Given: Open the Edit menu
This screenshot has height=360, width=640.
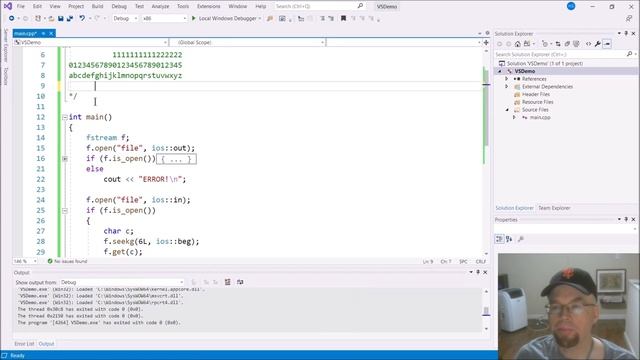Looking at the screenshot, I should click(x=37, y=6).
